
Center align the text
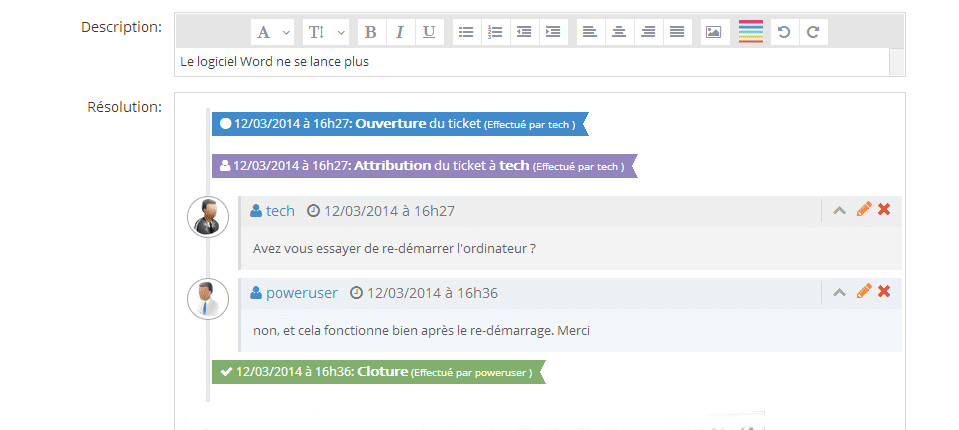point(619,32)
